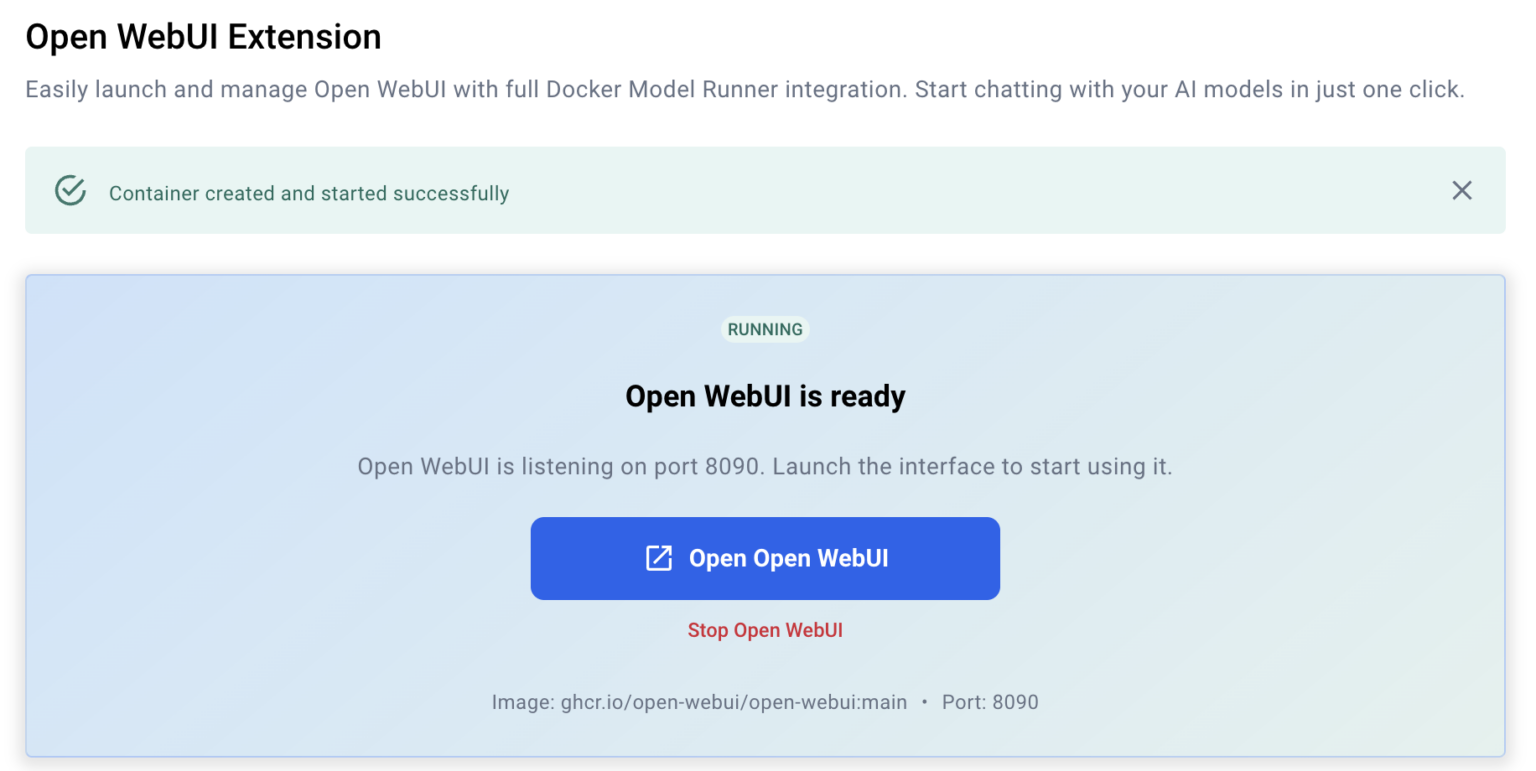Click the 'Open Open WebUI' button label text
This screenshot has height=771, width=1536.
tap(788, 558)
